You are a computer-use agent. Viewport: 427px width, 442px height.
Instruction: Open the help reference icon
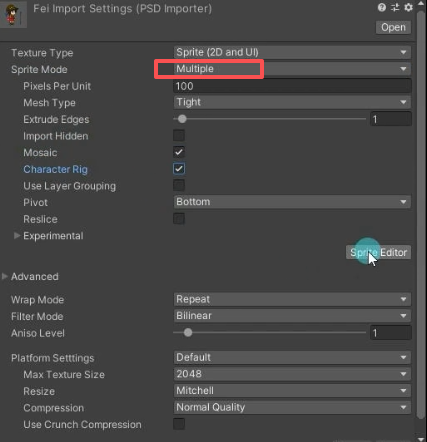tap(382, 7)
